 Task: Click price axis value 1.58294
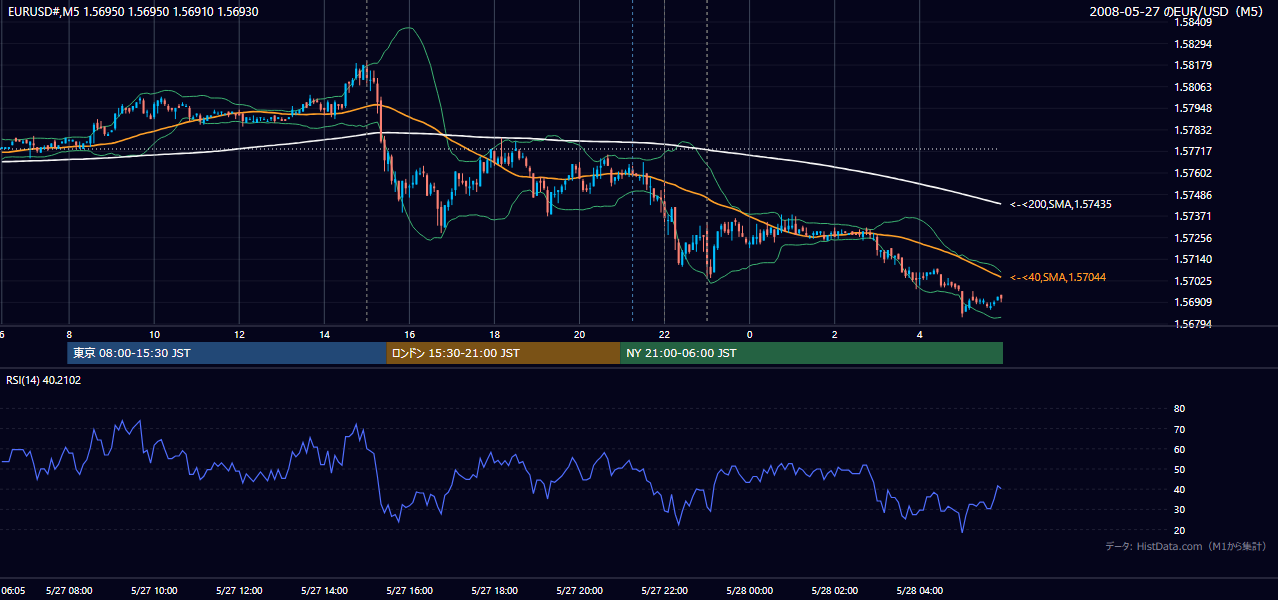point(1195,44)
